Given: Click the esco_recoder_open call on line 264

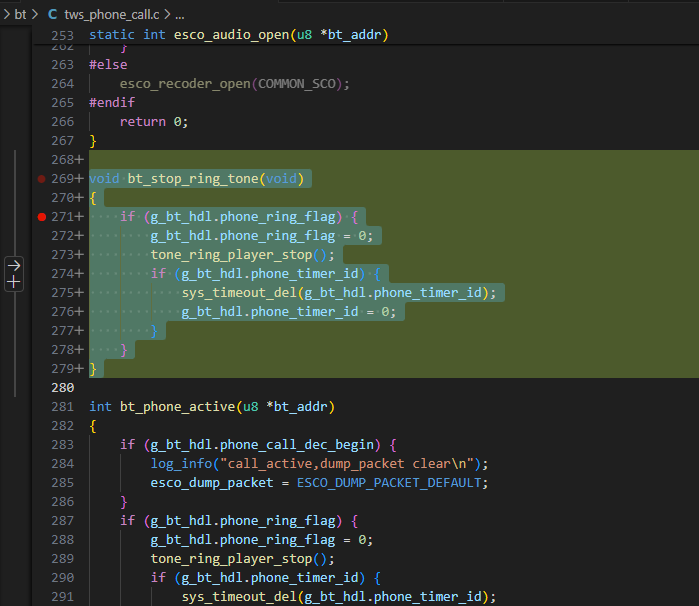Looking at the screenshot, I should coord(185,84).
